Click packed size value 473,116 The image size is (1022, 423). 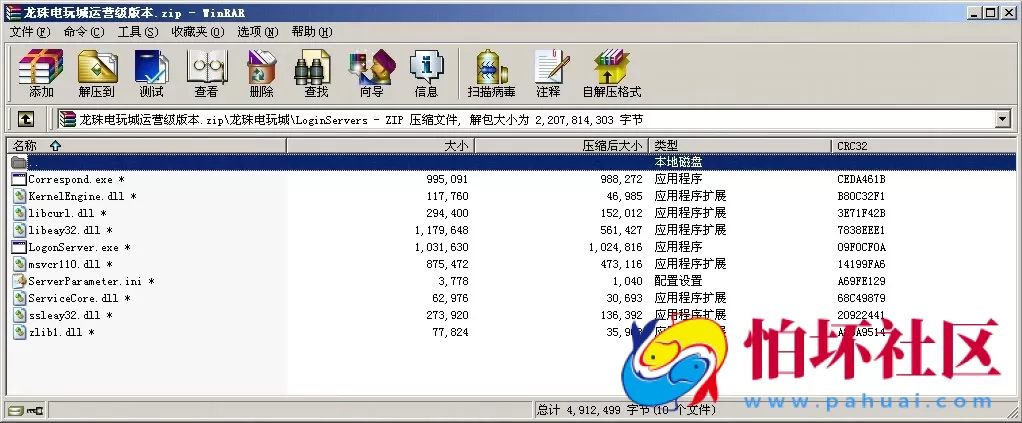(621, 265)
